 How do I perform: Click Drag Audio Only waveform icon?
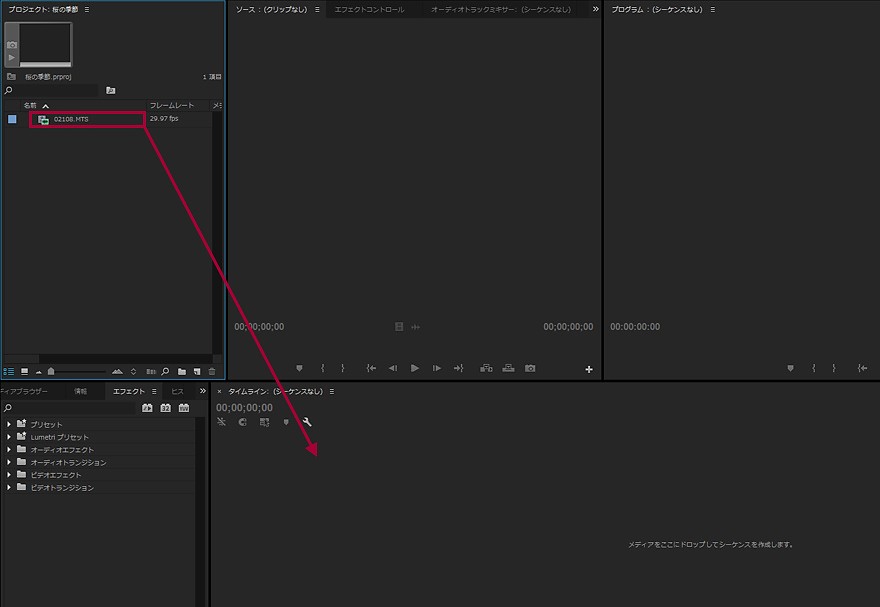415,327
